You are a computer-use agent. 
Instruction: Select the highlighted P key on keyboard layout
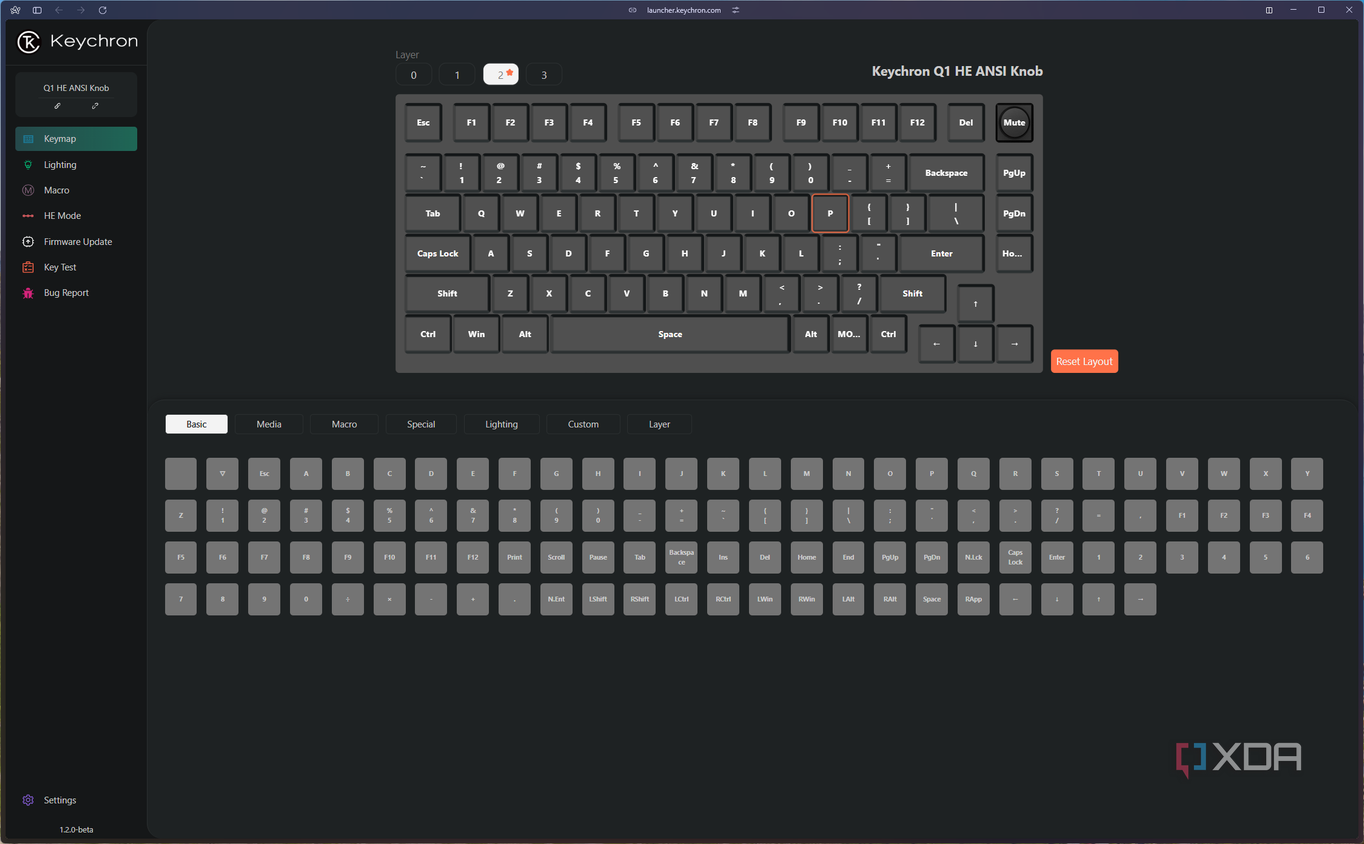point(830,213)
